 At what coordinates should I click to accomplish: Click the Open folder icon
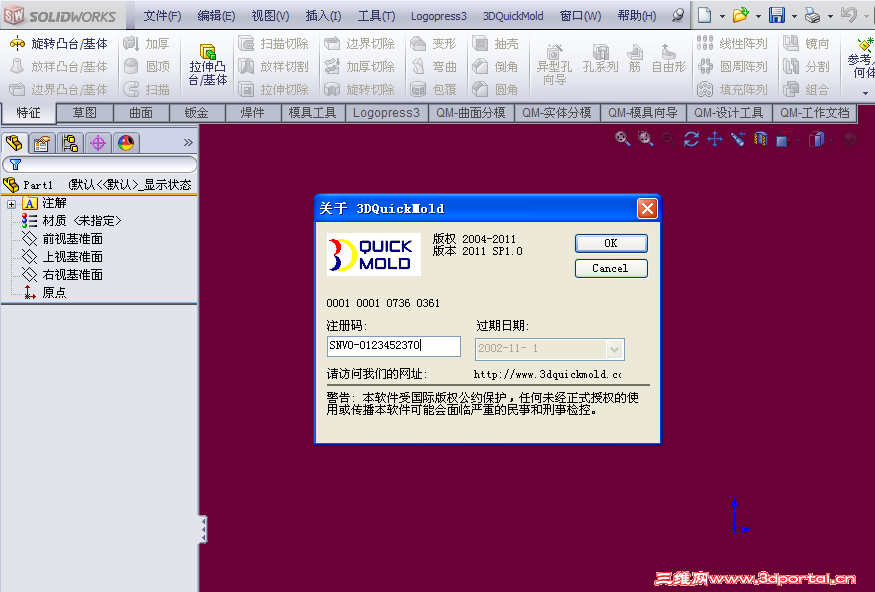coord(741,15)
